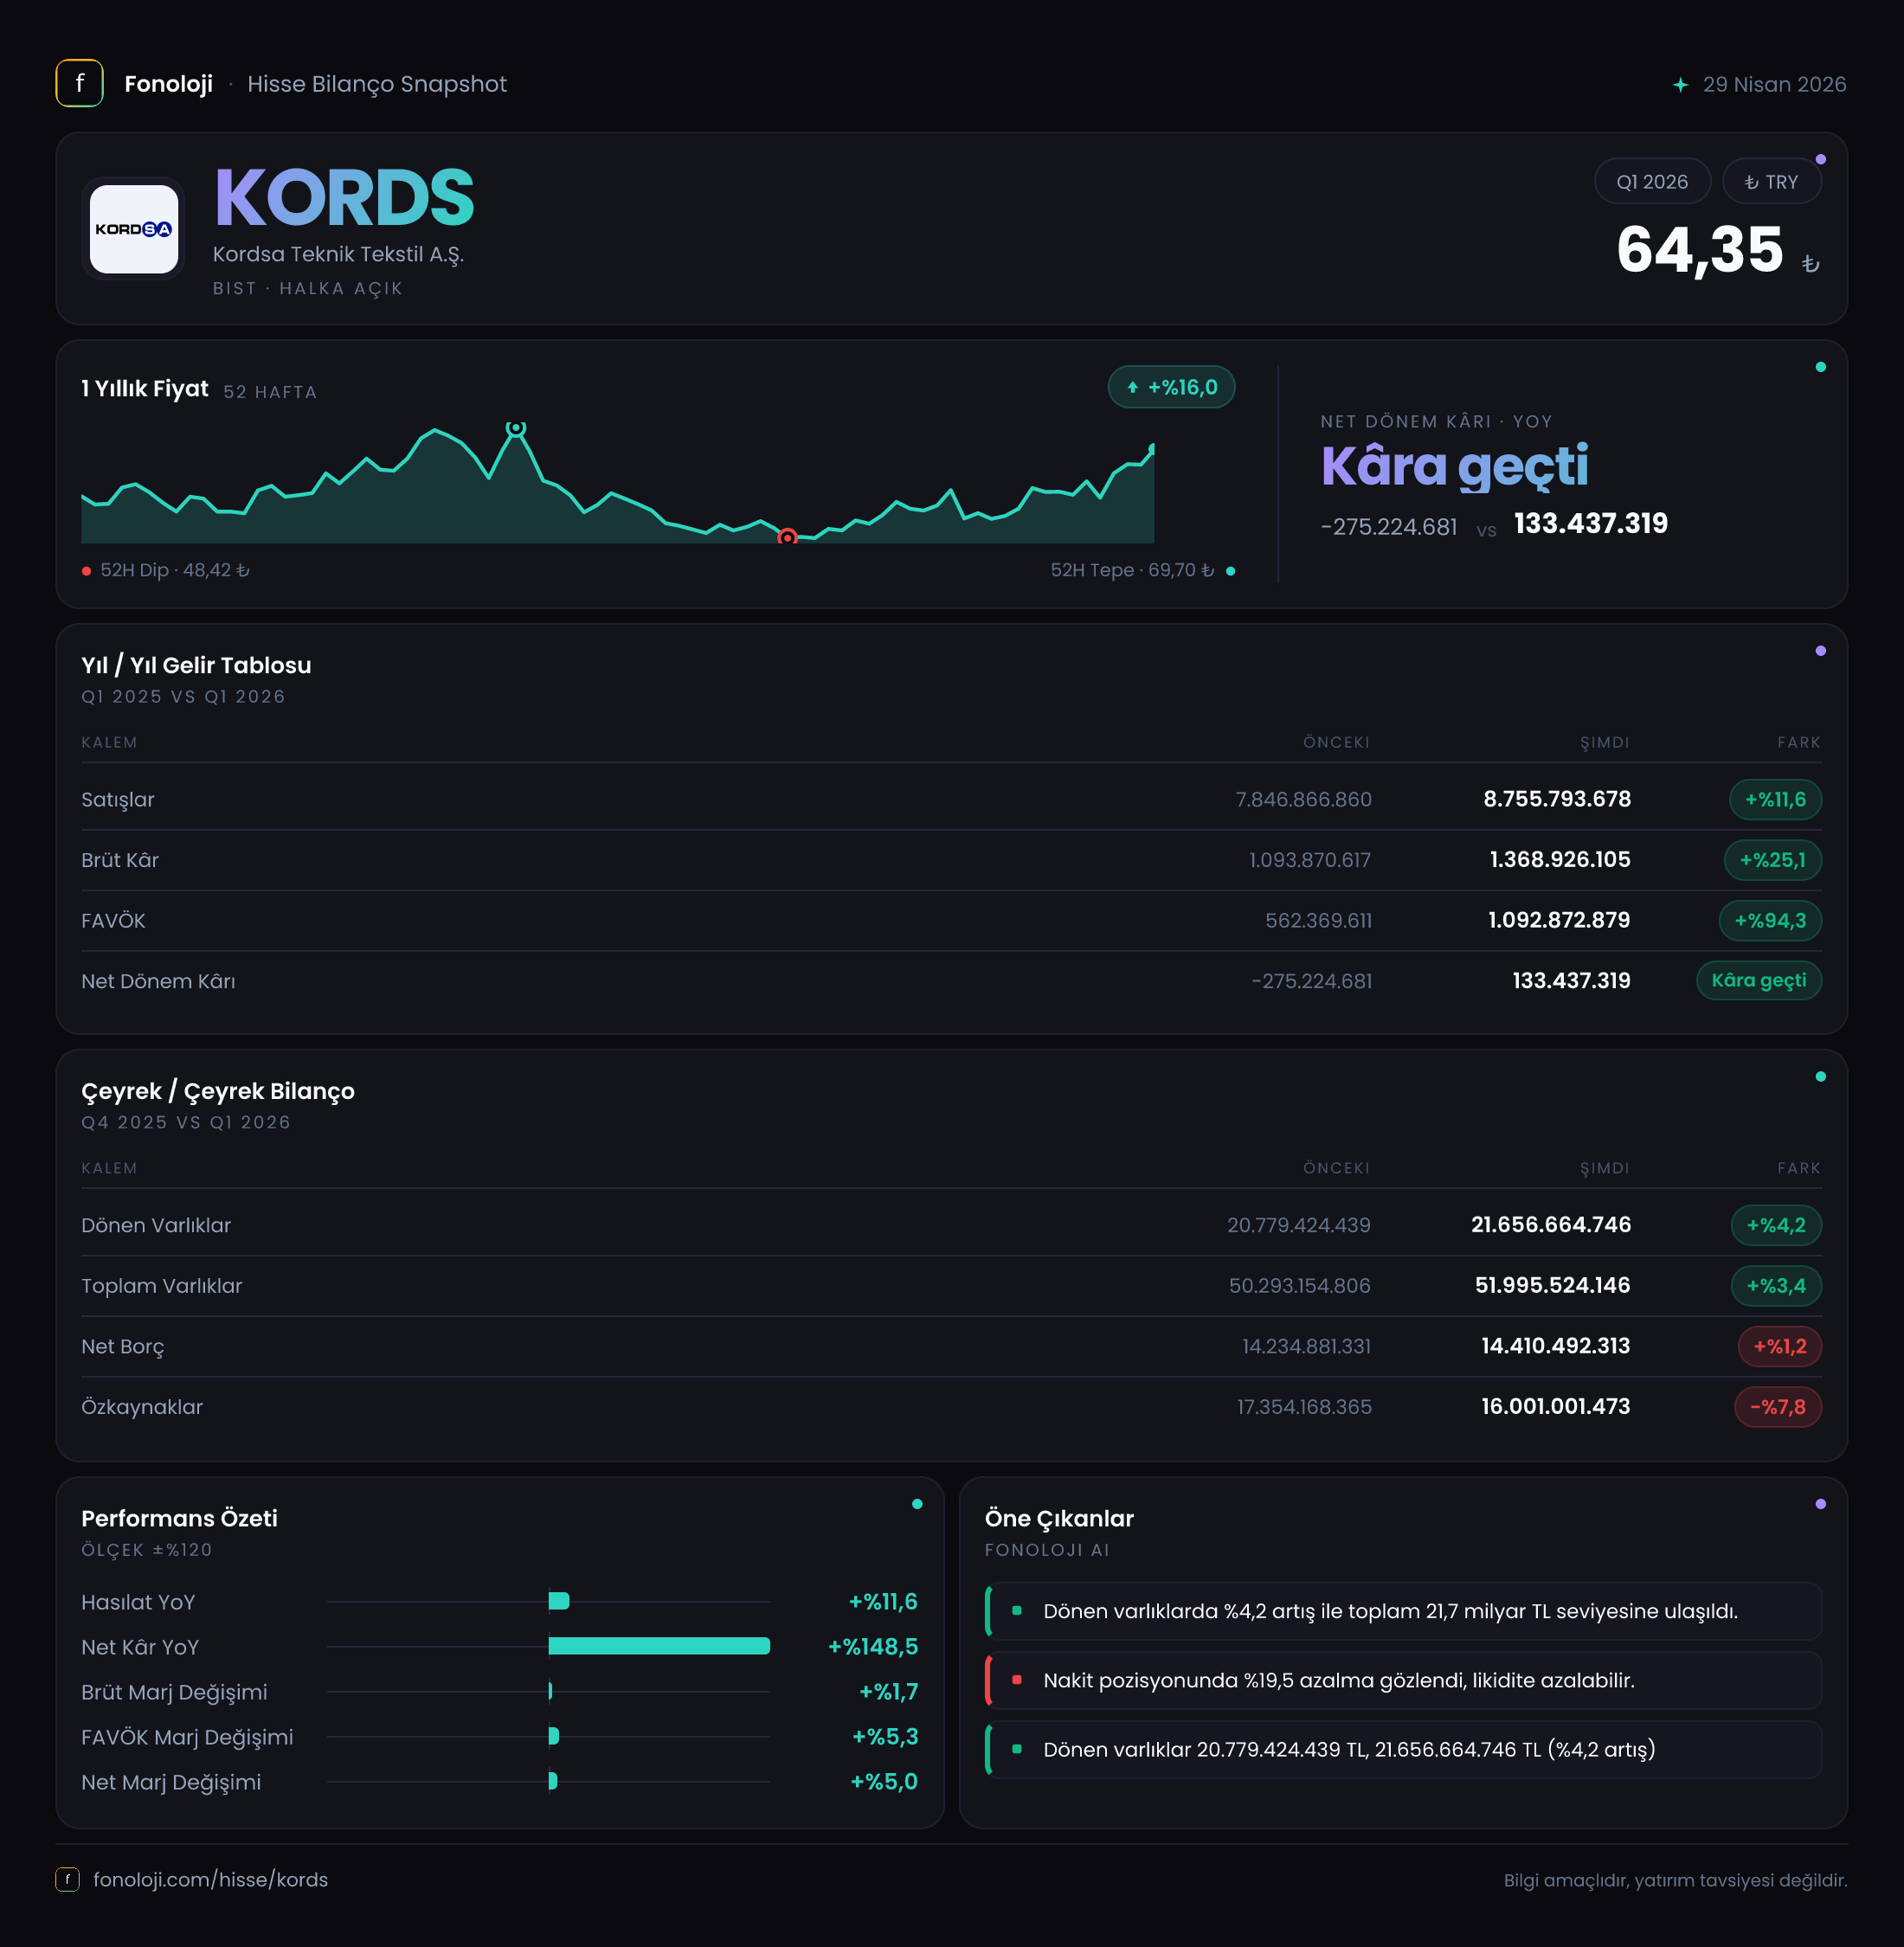Image resolution: width=1904 pixels, height=1947 pixels.
Task: Click the Net Borç previous value 14.234.881.331
Action: pos(1306,1347)
